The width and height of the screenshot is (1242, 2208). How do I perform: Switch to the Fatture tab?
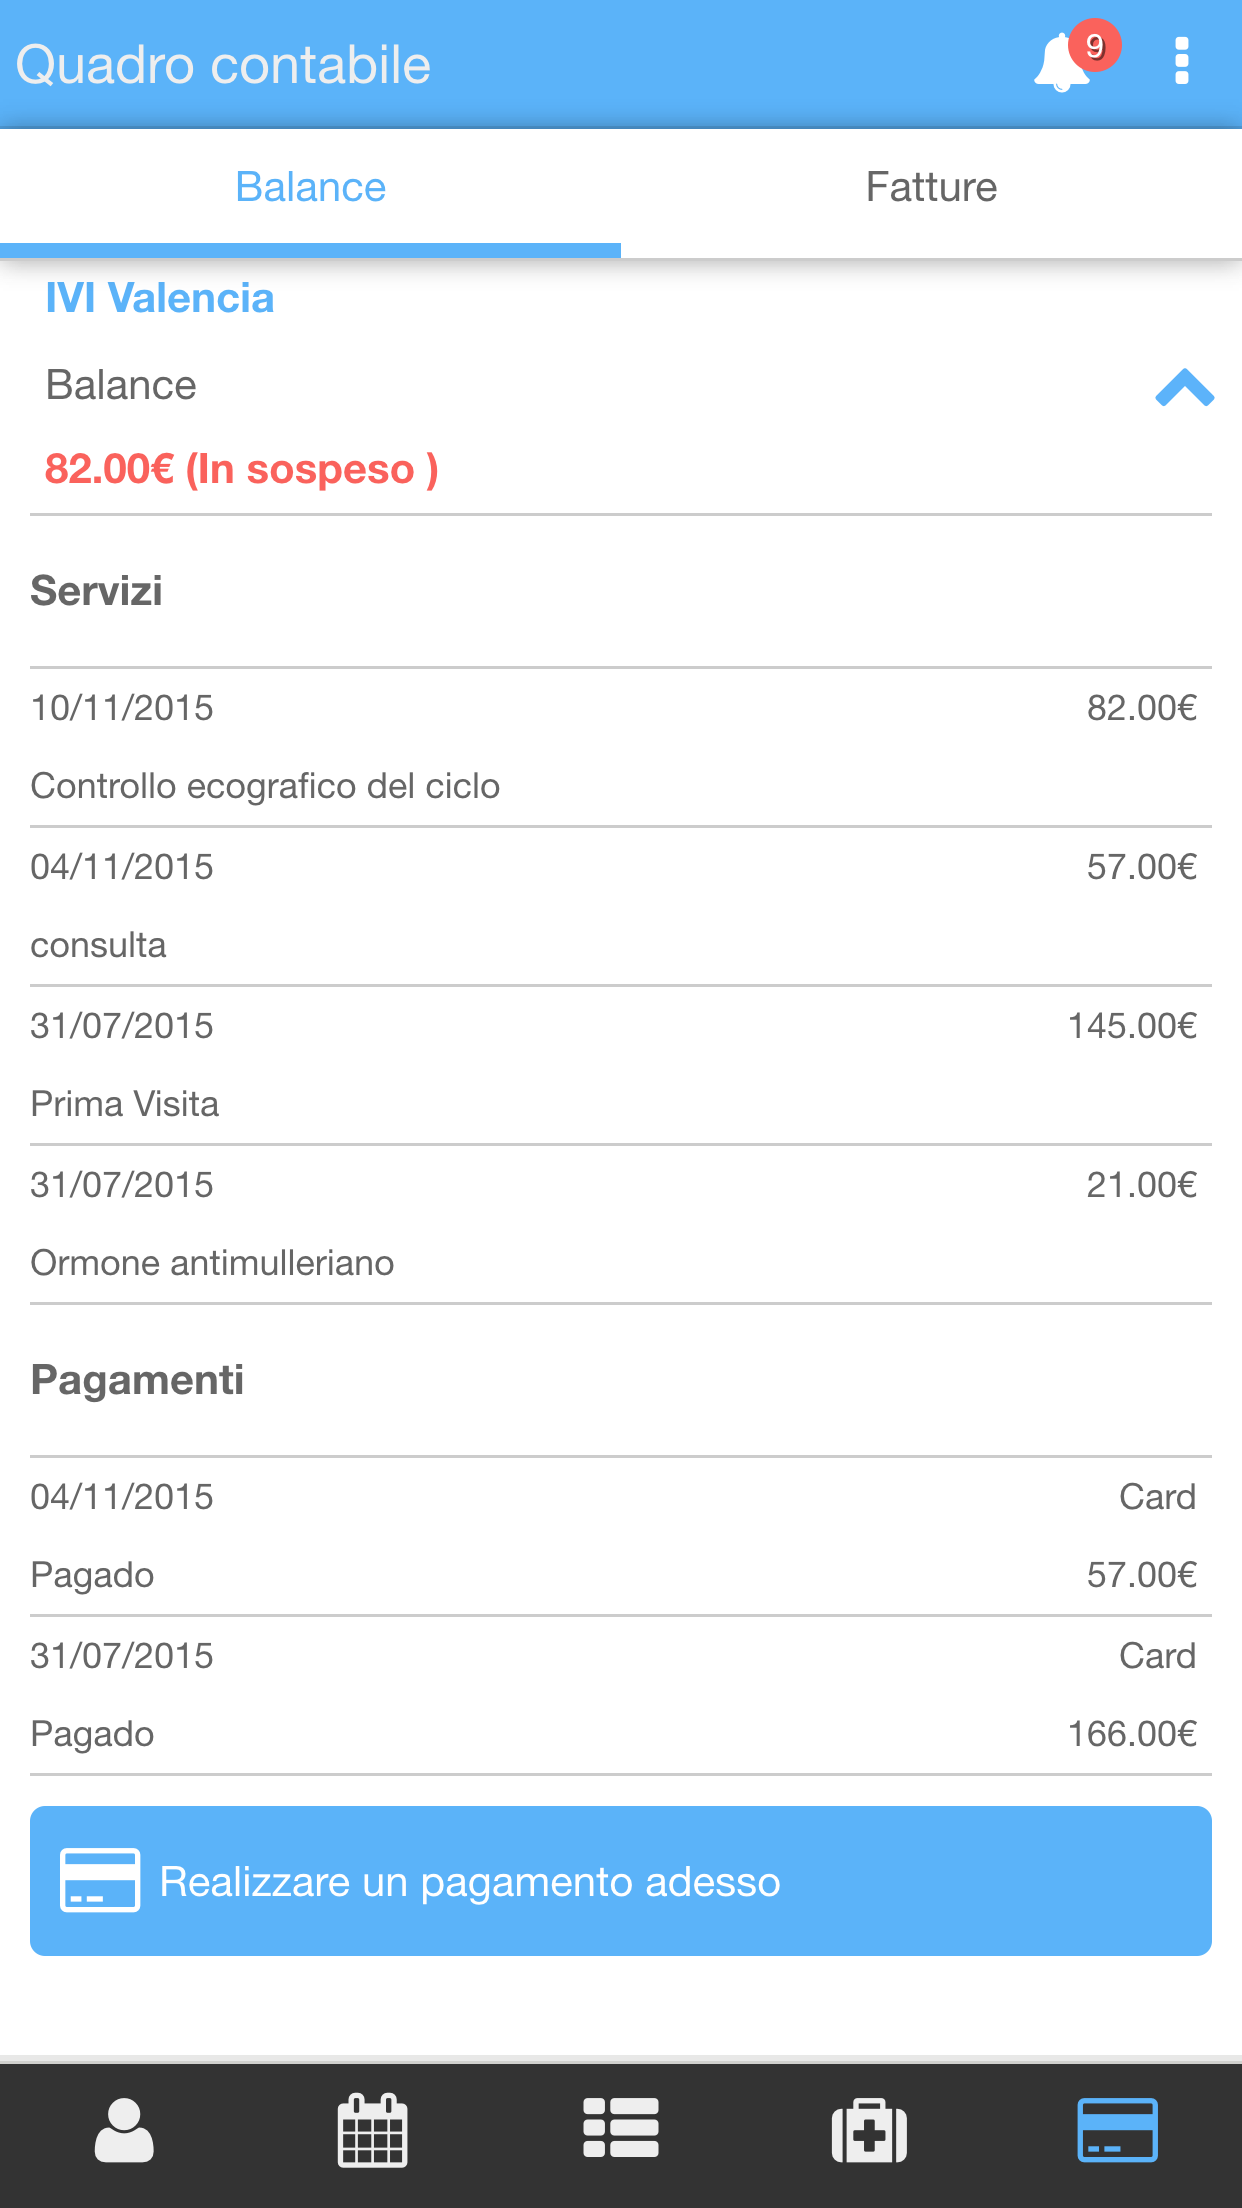(x=931, y=188)
